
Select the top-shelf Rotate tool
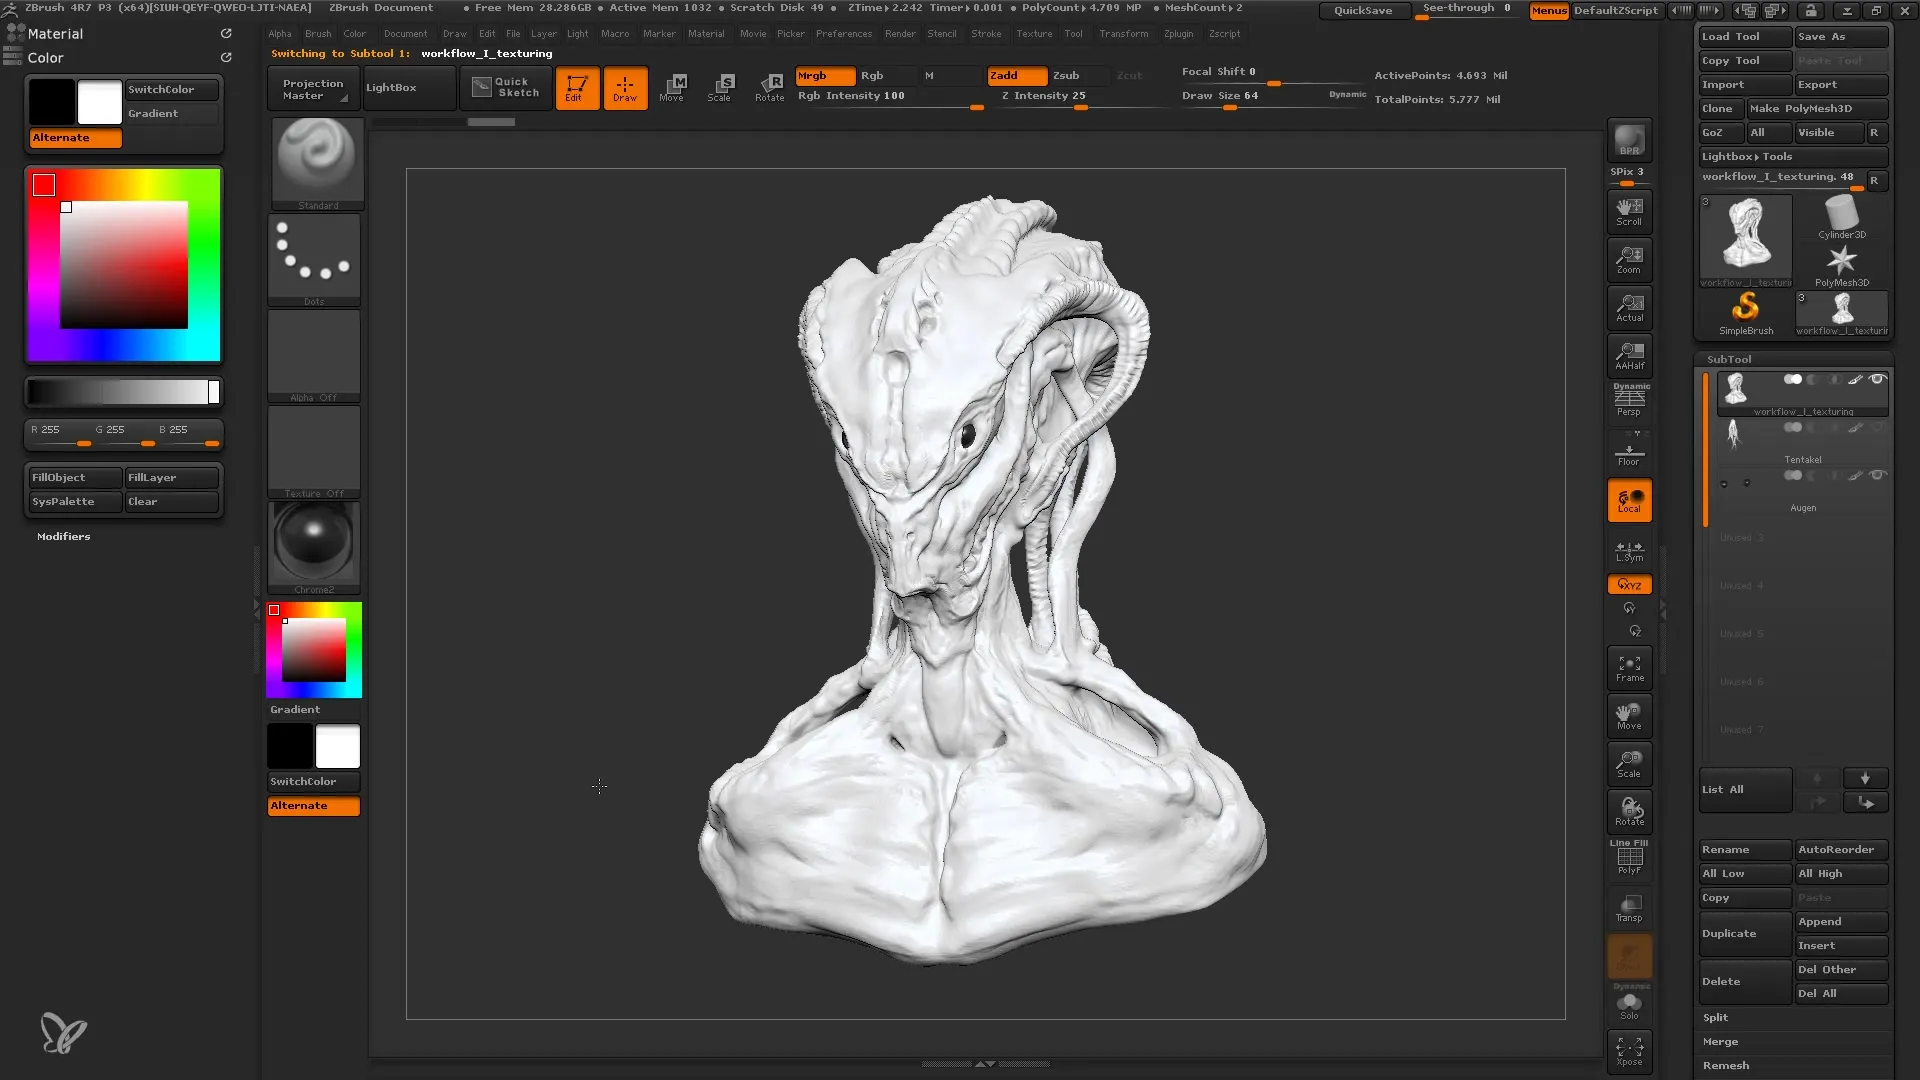tap(769, 88)
